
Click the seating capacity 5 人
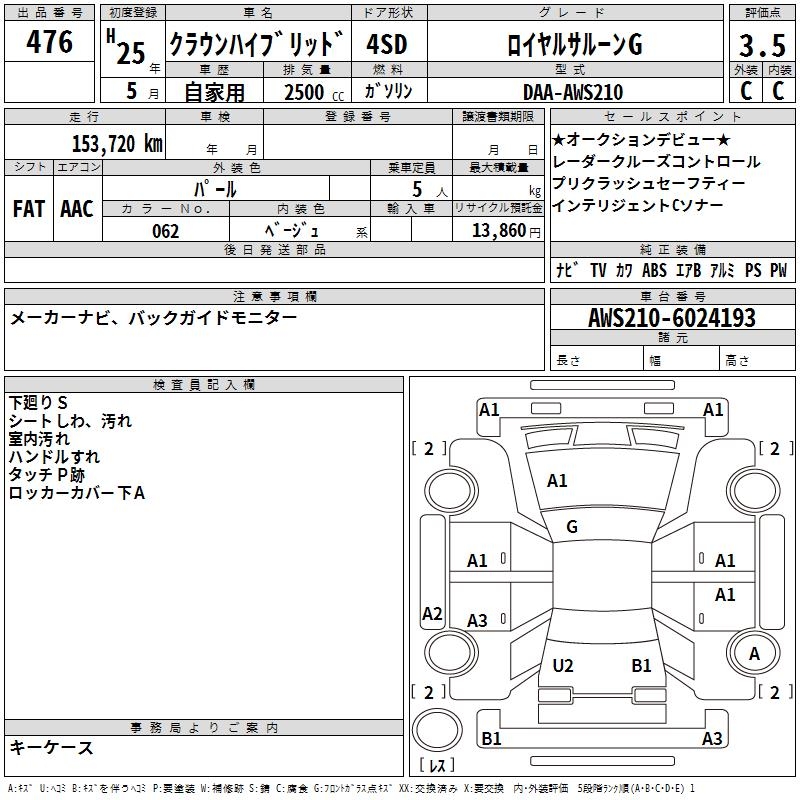click(429, 190)
